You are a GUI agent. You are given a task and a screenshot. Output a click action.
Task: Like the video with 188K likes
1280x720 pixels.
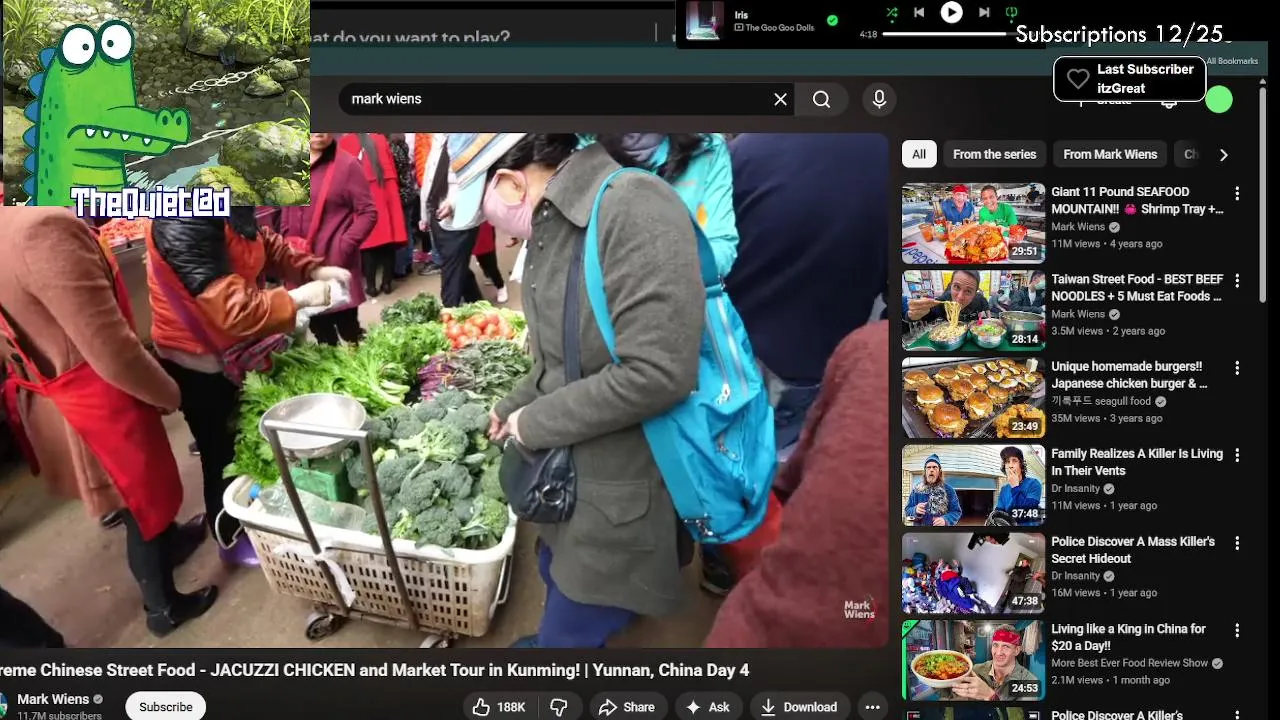point(499,707)
